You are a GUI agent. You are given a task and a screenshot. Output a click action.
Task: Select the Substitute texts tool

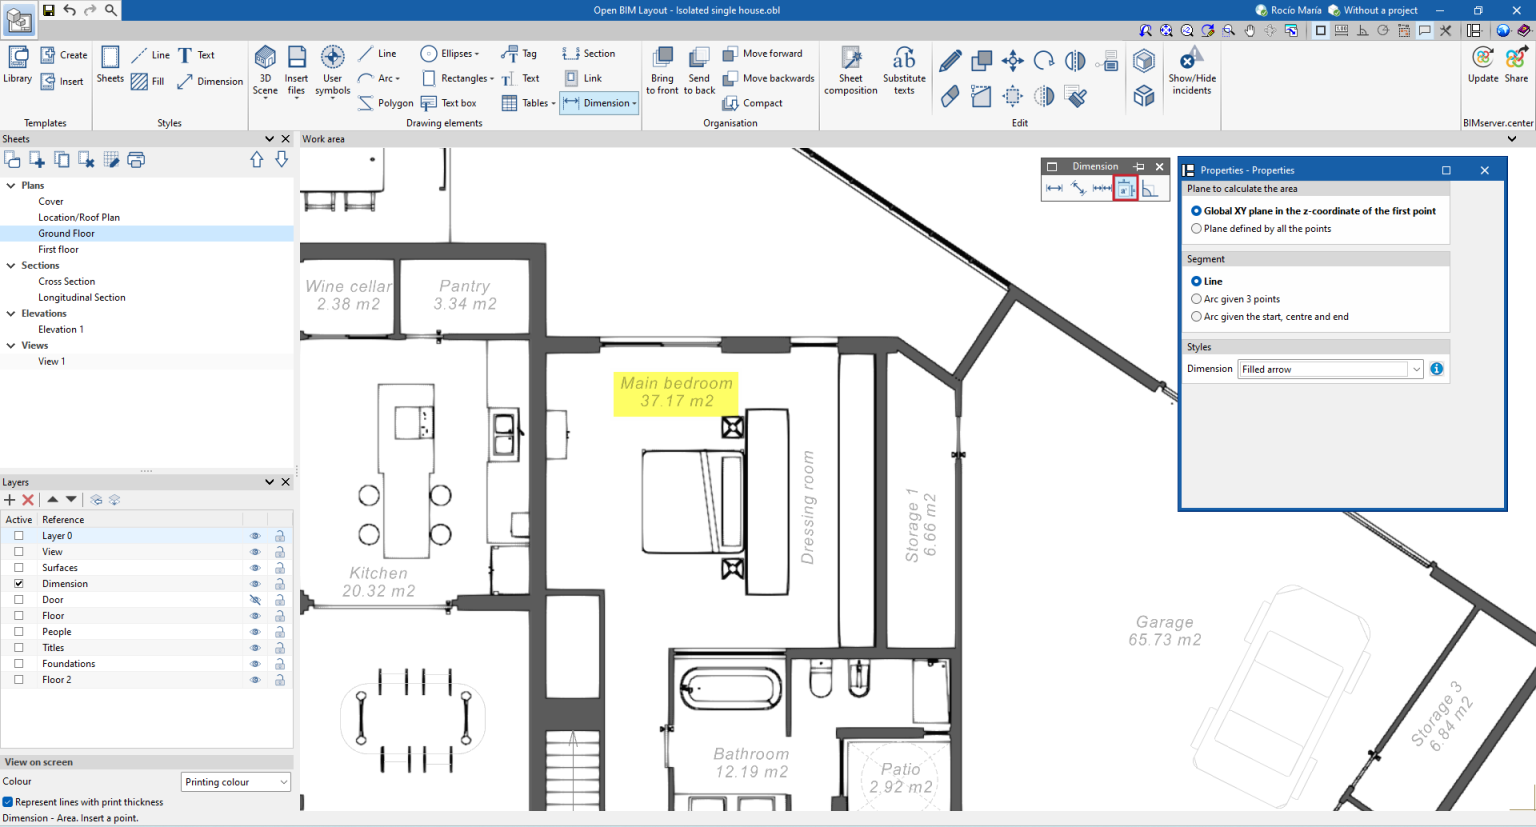(903, 68)
